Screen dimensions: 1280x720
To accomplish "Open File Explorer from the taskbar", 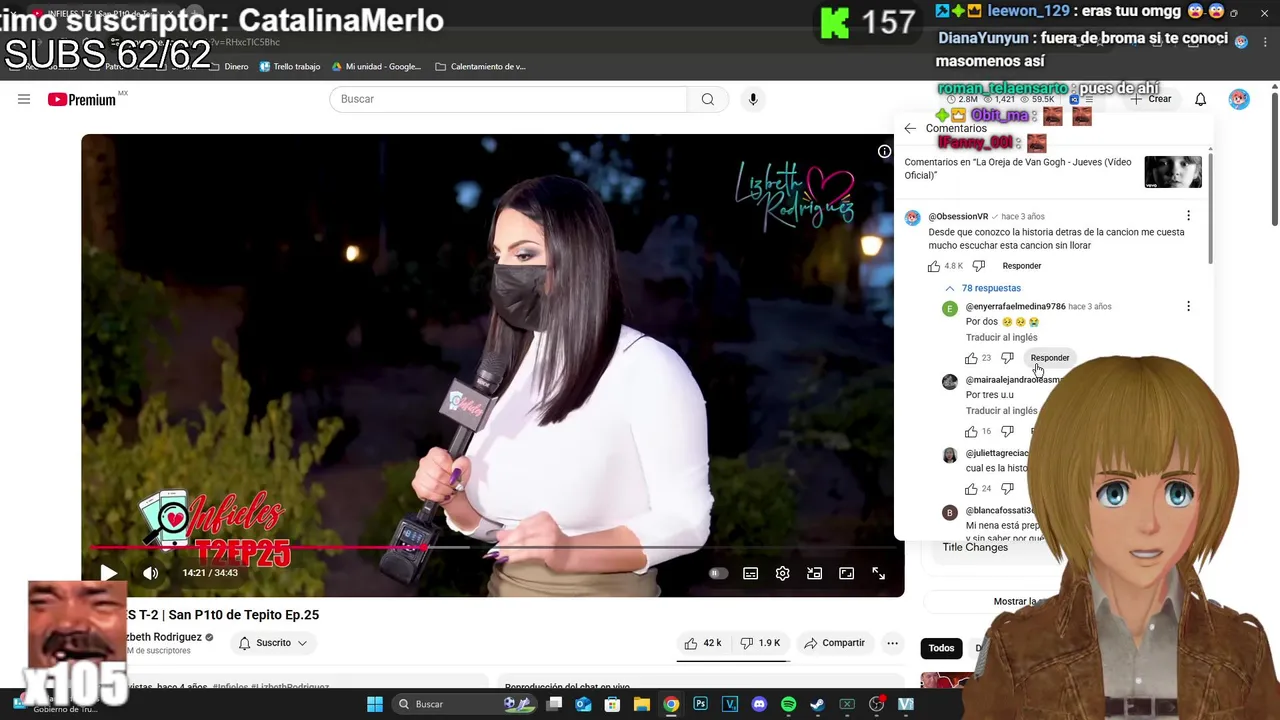I will click(642, 704).
